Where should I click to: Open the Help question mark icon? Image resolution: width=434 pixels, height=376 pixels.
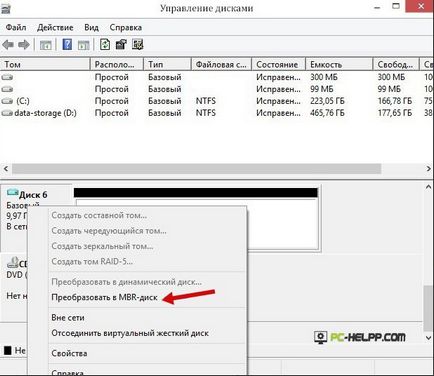coord(67,44)
